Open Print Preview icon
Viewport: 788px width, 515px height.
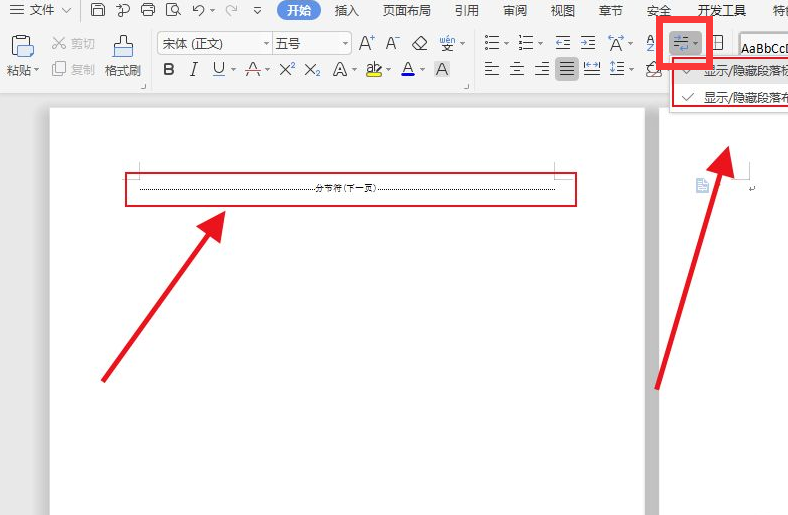click(x=173, y=10)
